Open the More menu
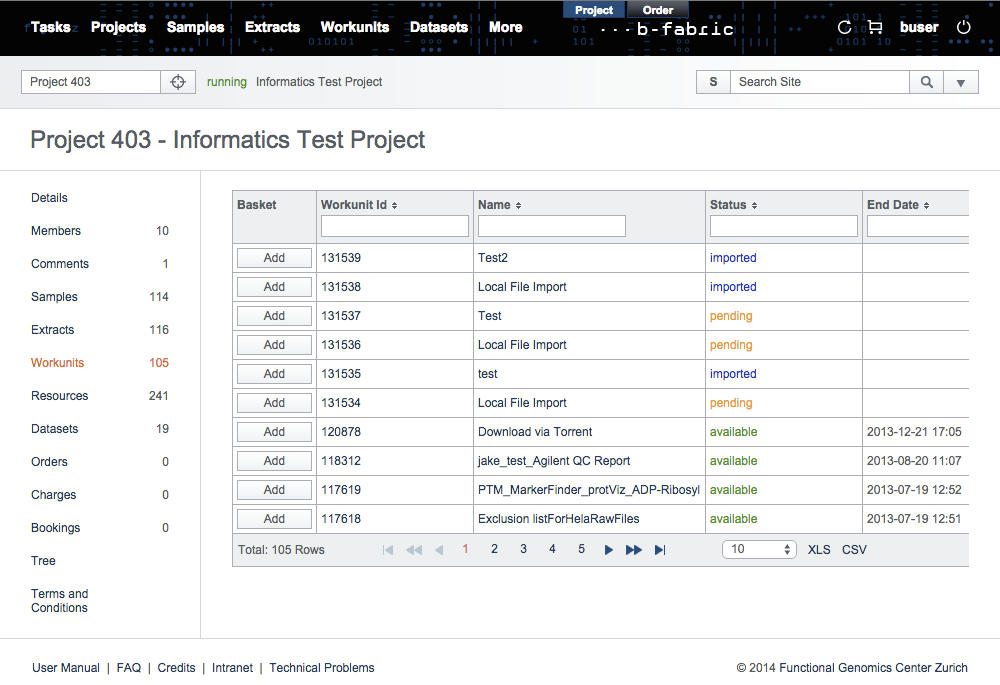The height and width of the screenshot is (685, 1000). (506, 27)
